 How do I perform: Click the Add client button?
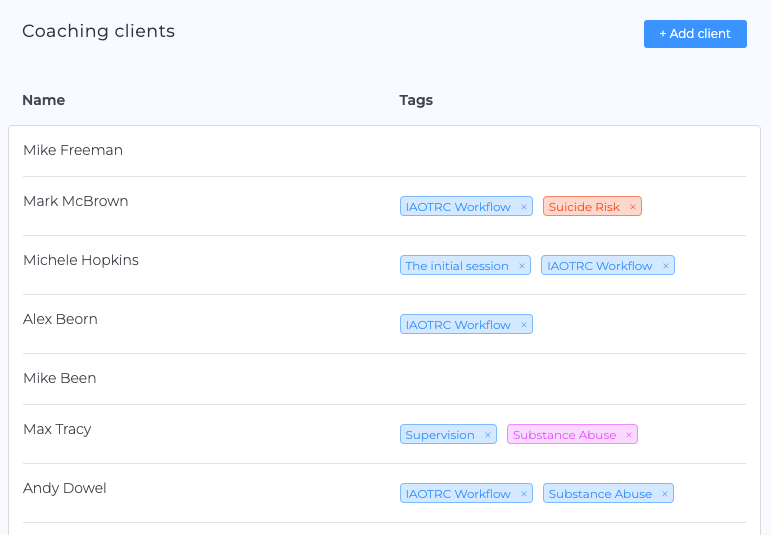click(695, 34)
